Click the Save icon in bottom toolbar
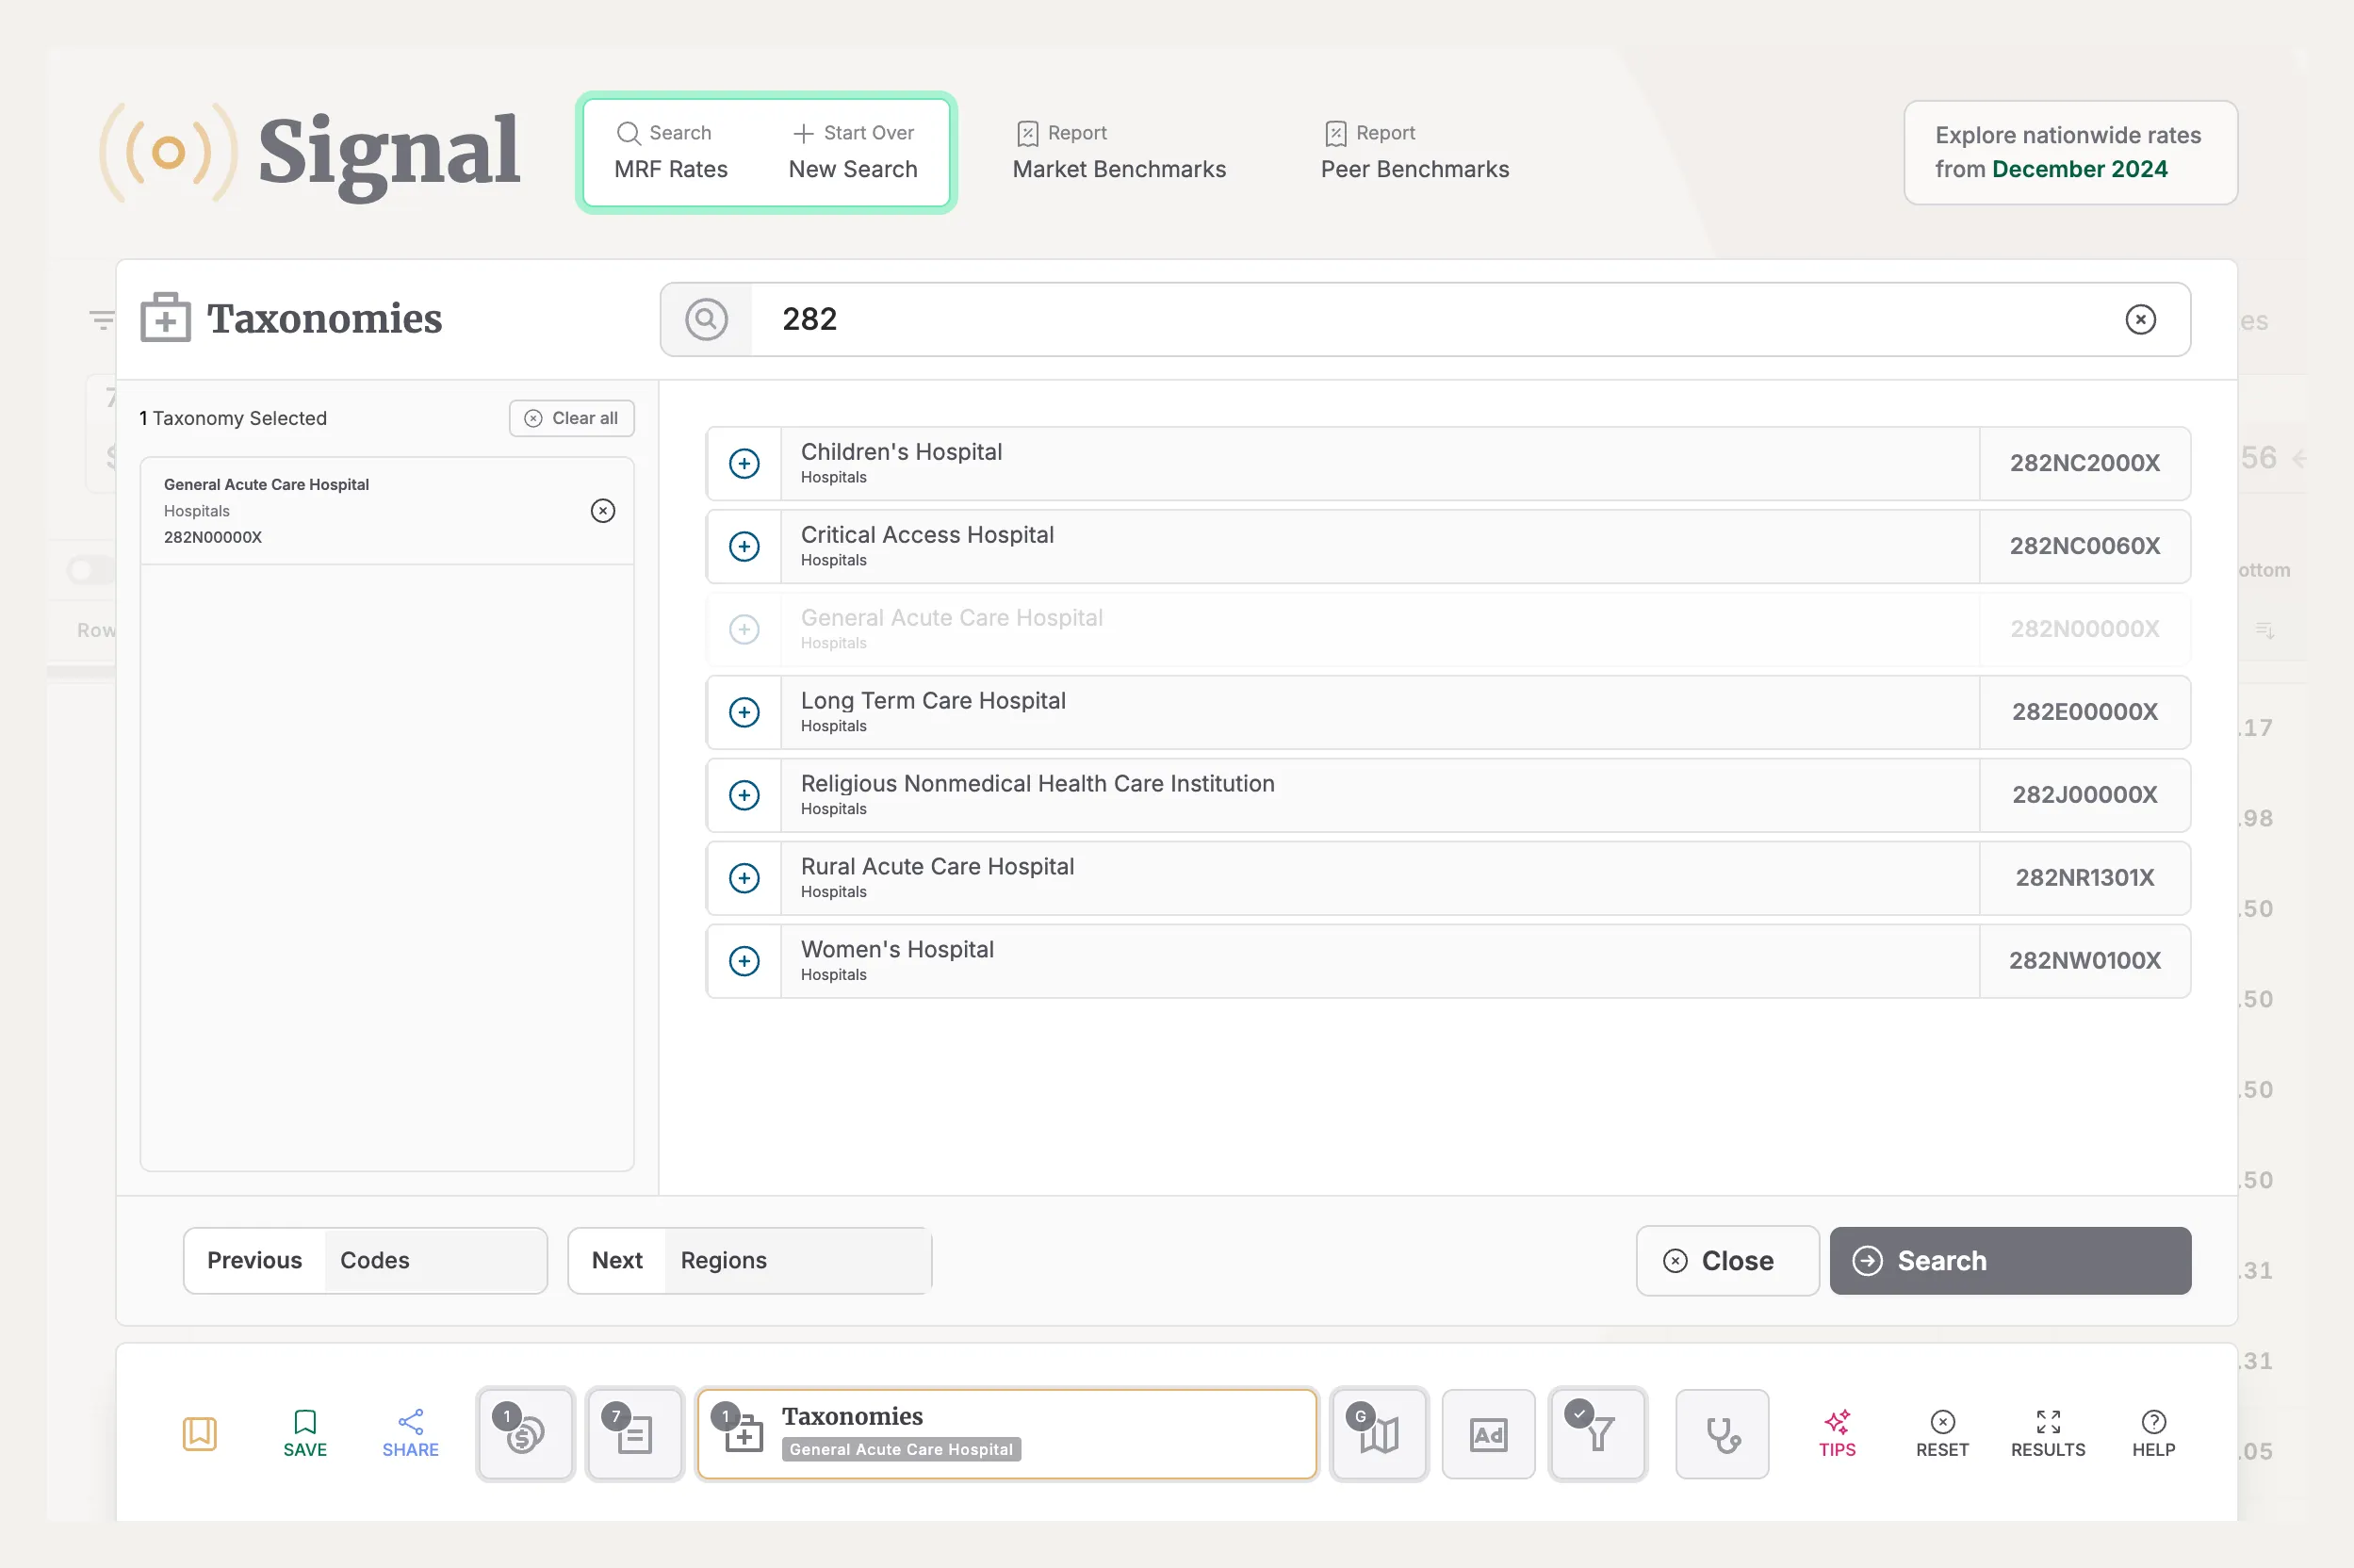The height and width of the screenshot is (1568, 2354). coord(304,1429)
